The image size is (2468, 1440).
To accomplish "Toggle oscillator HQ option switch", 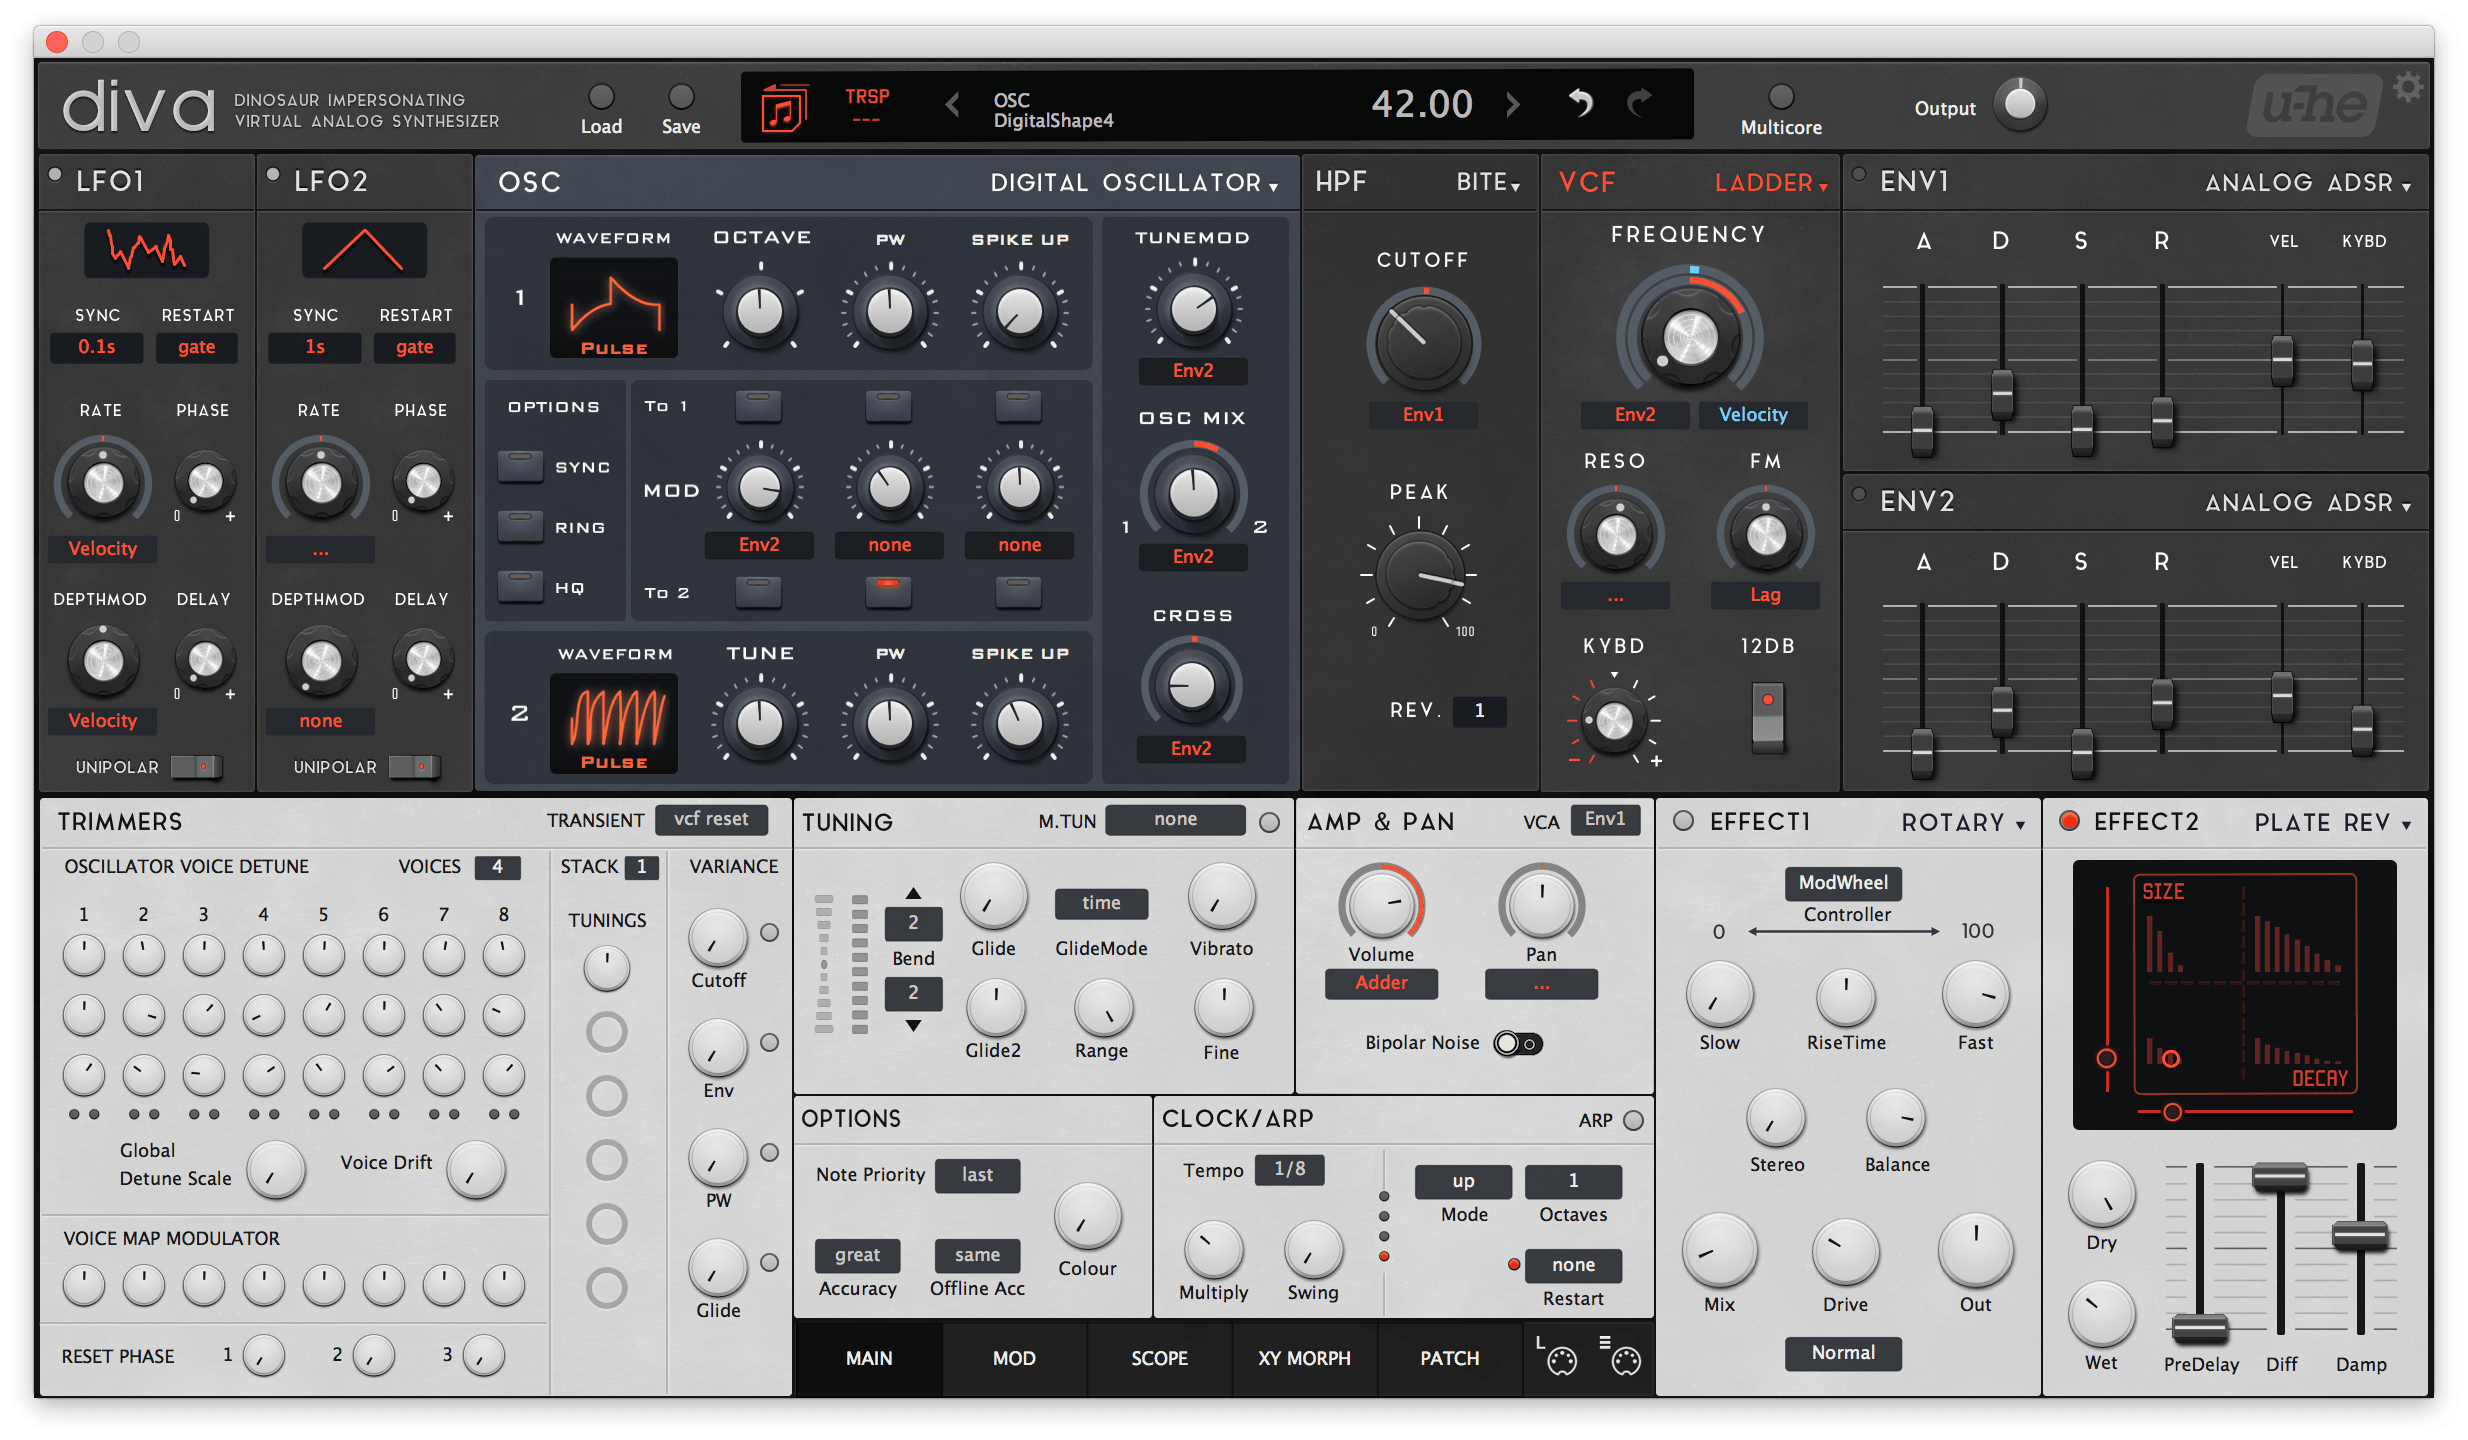I will [521, 586].
